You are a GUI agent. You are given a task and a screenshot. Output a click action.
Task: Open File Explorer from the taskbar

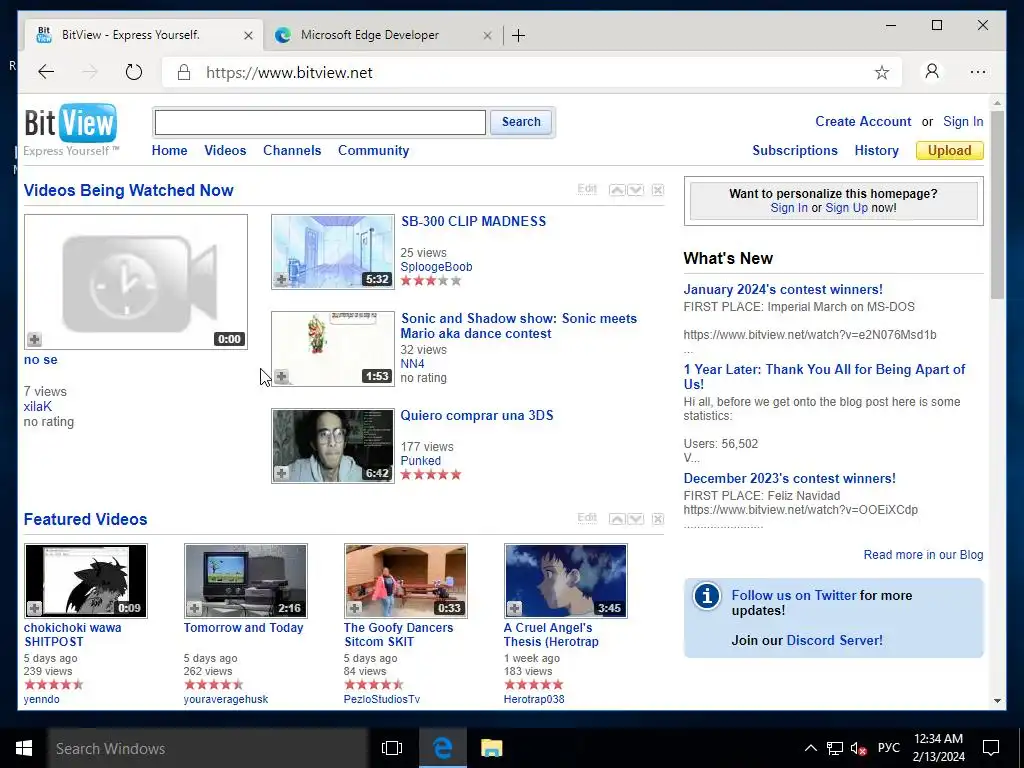[491, 748]
